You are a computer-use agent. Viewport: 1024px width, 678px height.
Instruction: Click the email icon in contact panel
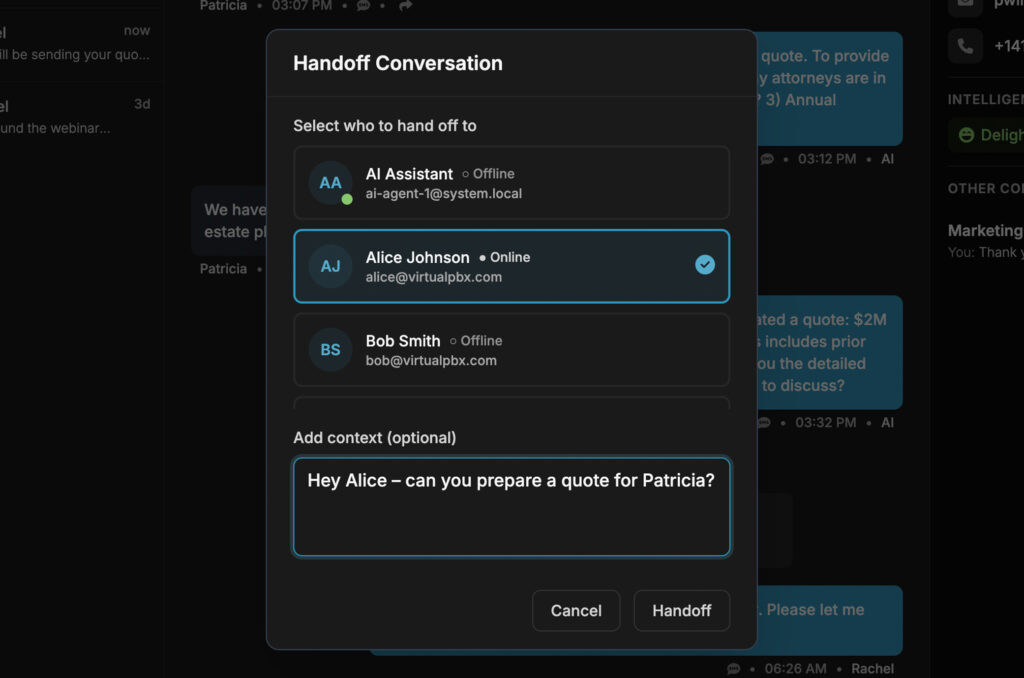965,5
